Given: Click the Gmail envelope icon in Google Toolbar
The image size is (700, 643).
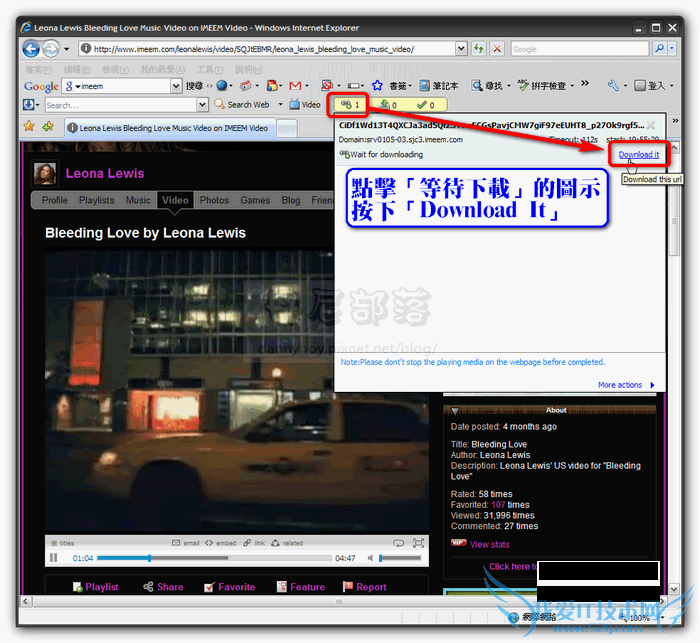Looking at the screenshot, I should click(x=295, y=86).
